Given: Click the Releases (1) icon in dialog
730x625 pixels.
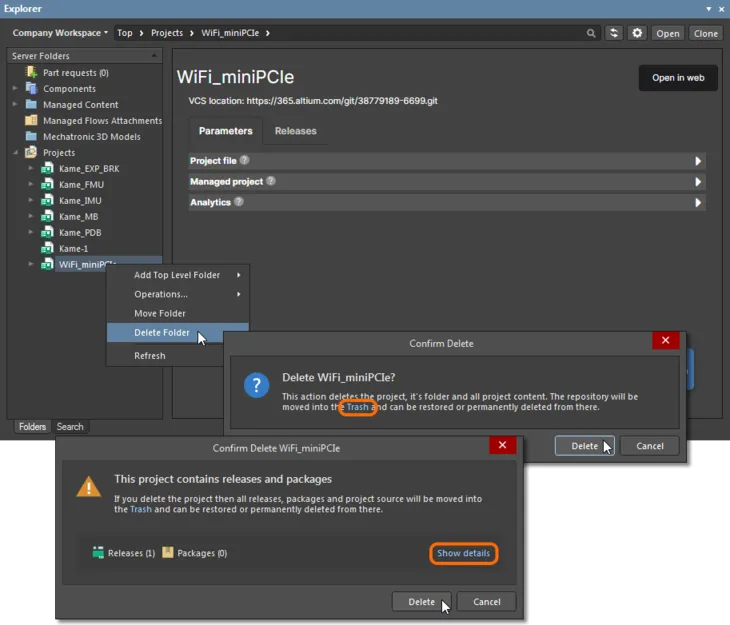Looking at the screenshot, I should click(98, 552).
